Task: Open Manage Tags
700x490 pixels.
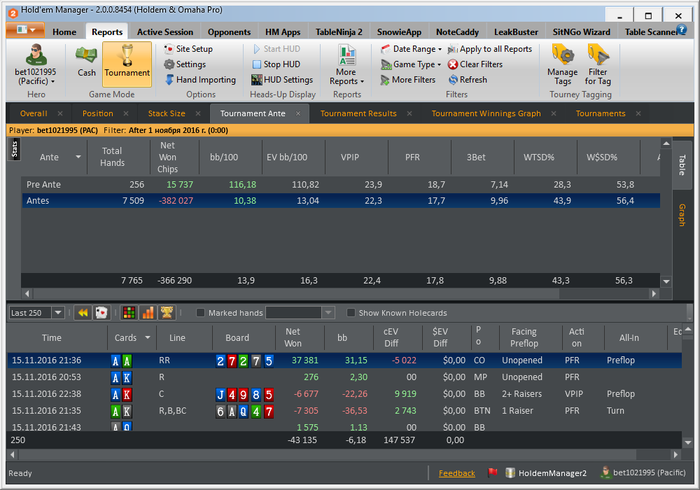Action: (562, 65)
